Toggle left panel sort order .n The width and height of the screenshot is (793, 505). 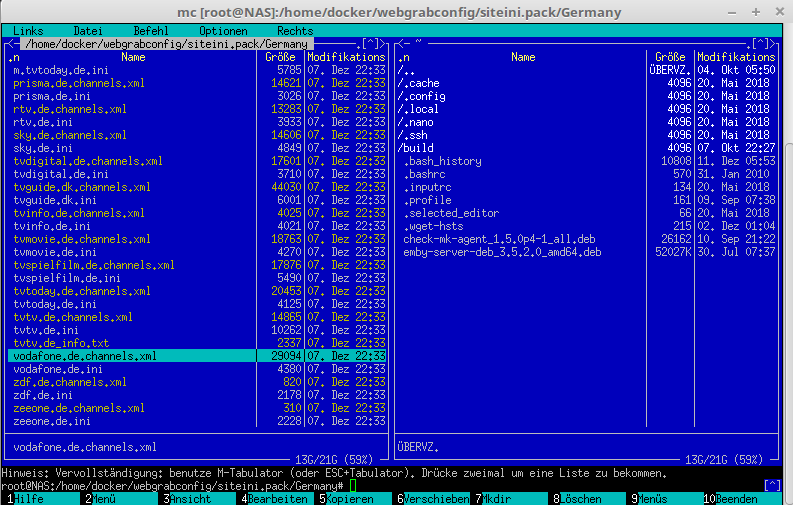(x=14, y=57)
